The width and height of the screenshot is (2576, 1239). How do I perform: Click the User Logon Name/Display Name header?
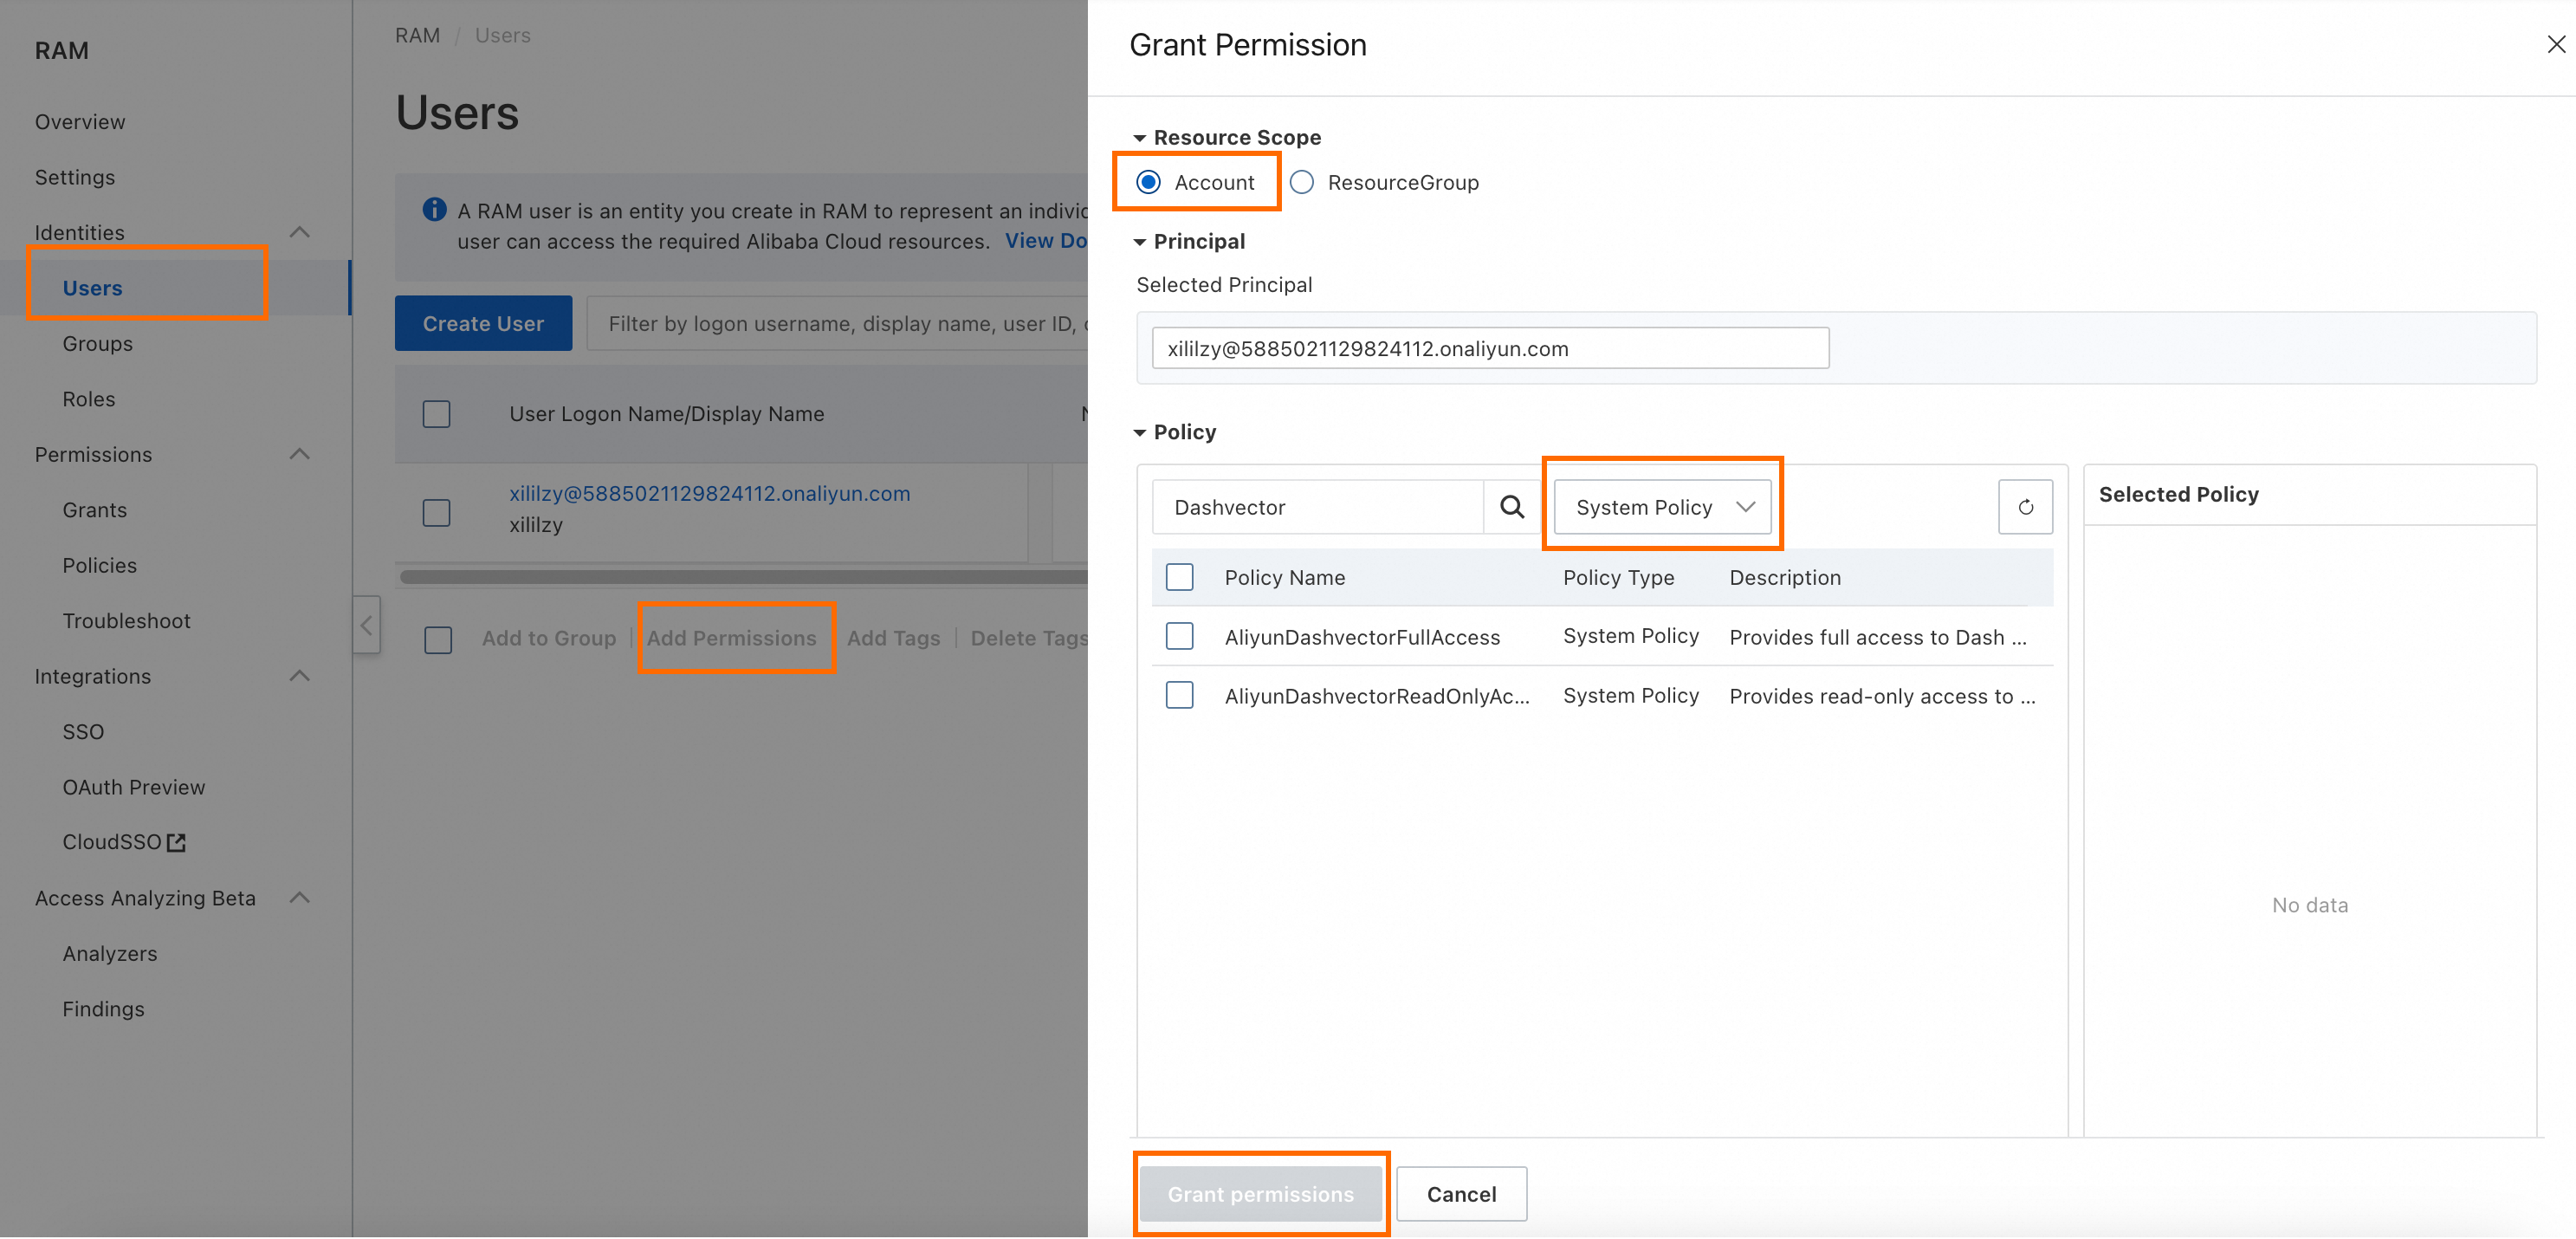click(x=666, y=414)
